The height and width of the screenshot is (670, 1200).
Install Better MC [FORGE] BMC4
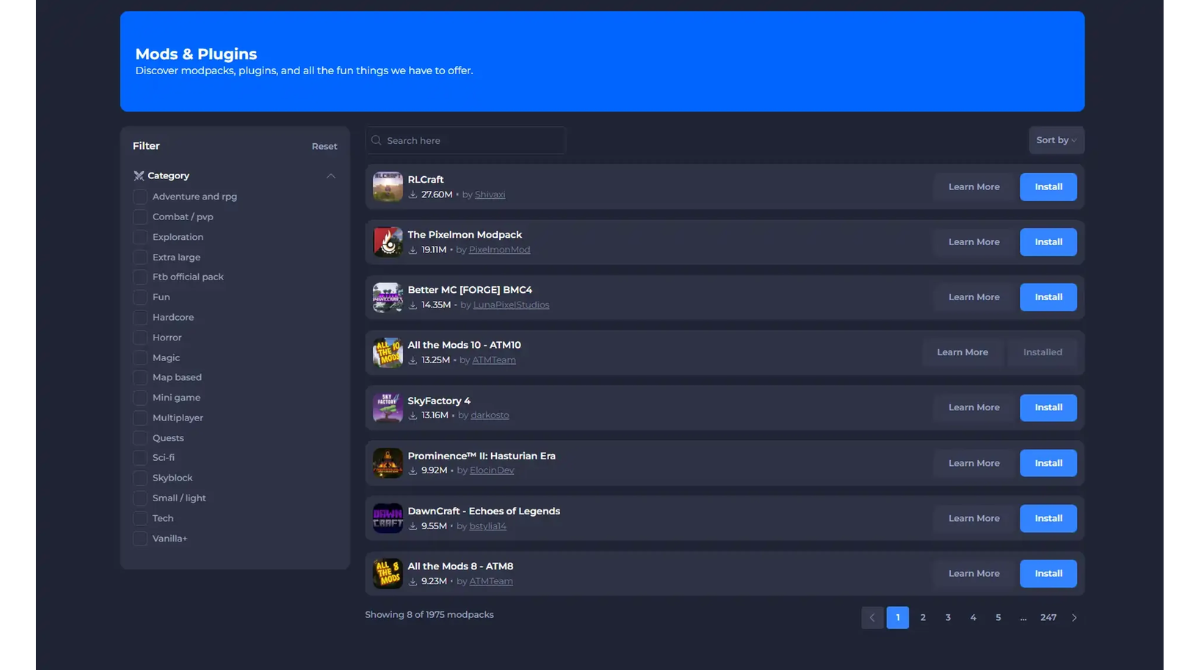[1048, 297]
